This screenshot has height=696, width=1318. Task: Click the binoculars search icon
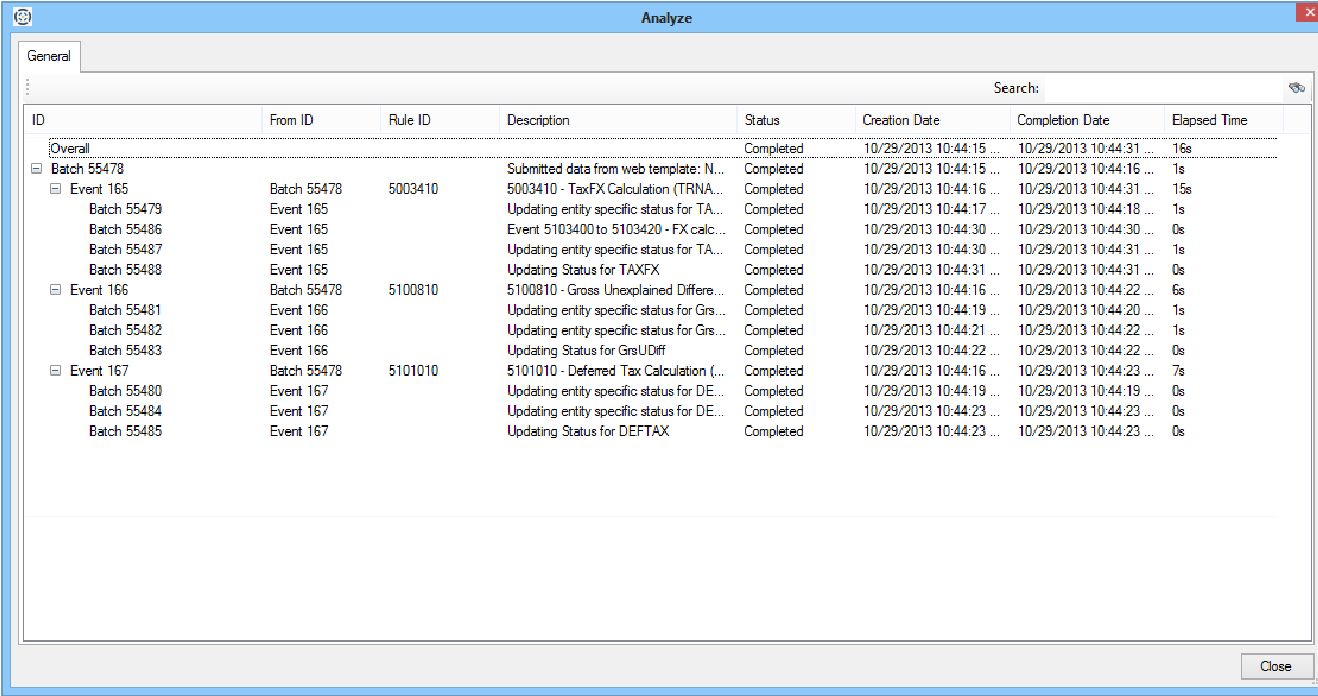click(x=1297, y=88)
